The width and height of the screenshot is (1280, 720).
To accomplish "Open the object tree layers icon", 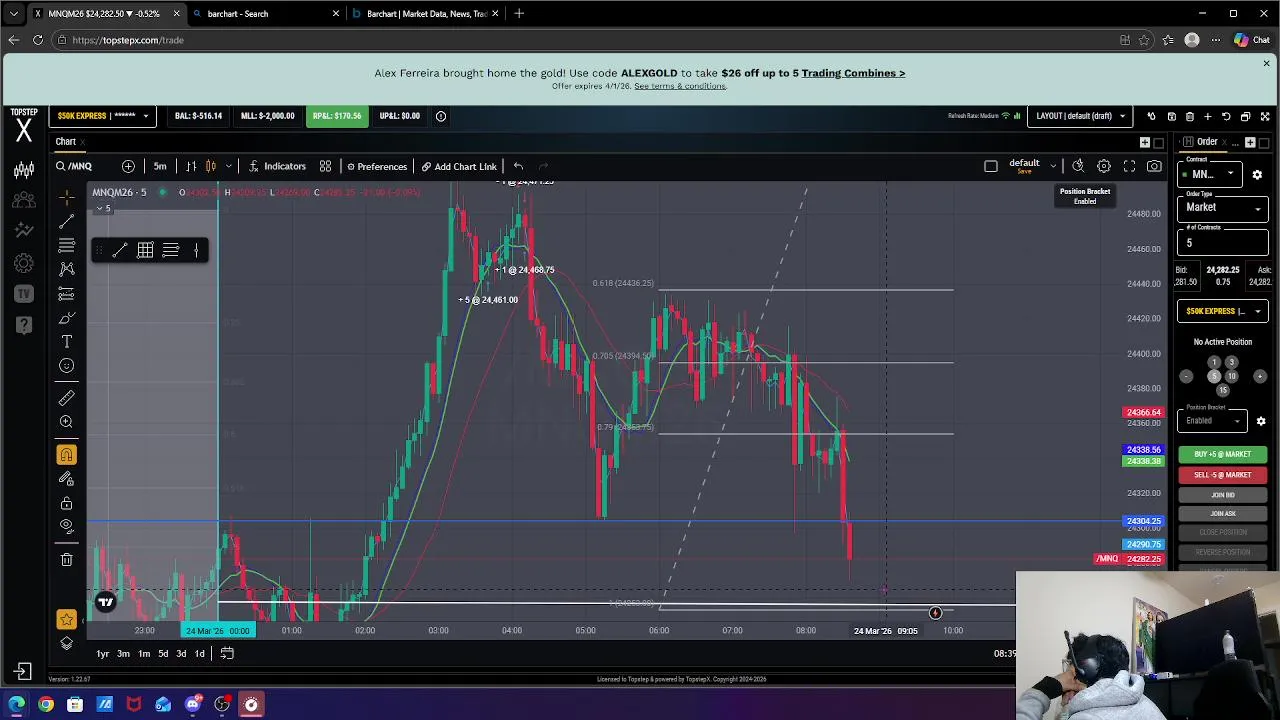I will (x=66, y=643).
